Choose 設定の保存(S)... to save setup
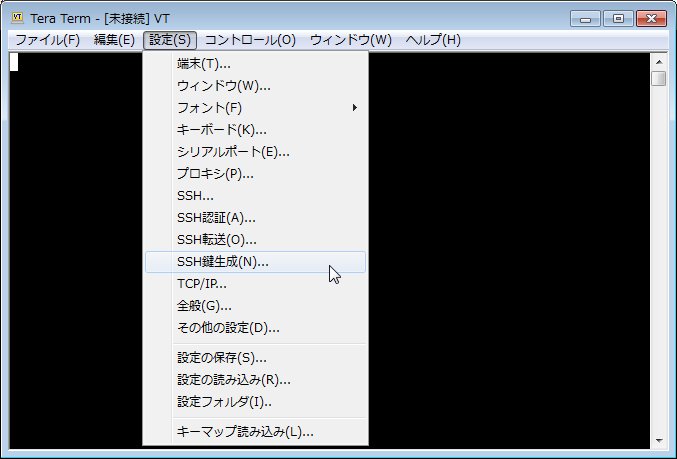The image size is (677, 459). (x=256, y=358)
